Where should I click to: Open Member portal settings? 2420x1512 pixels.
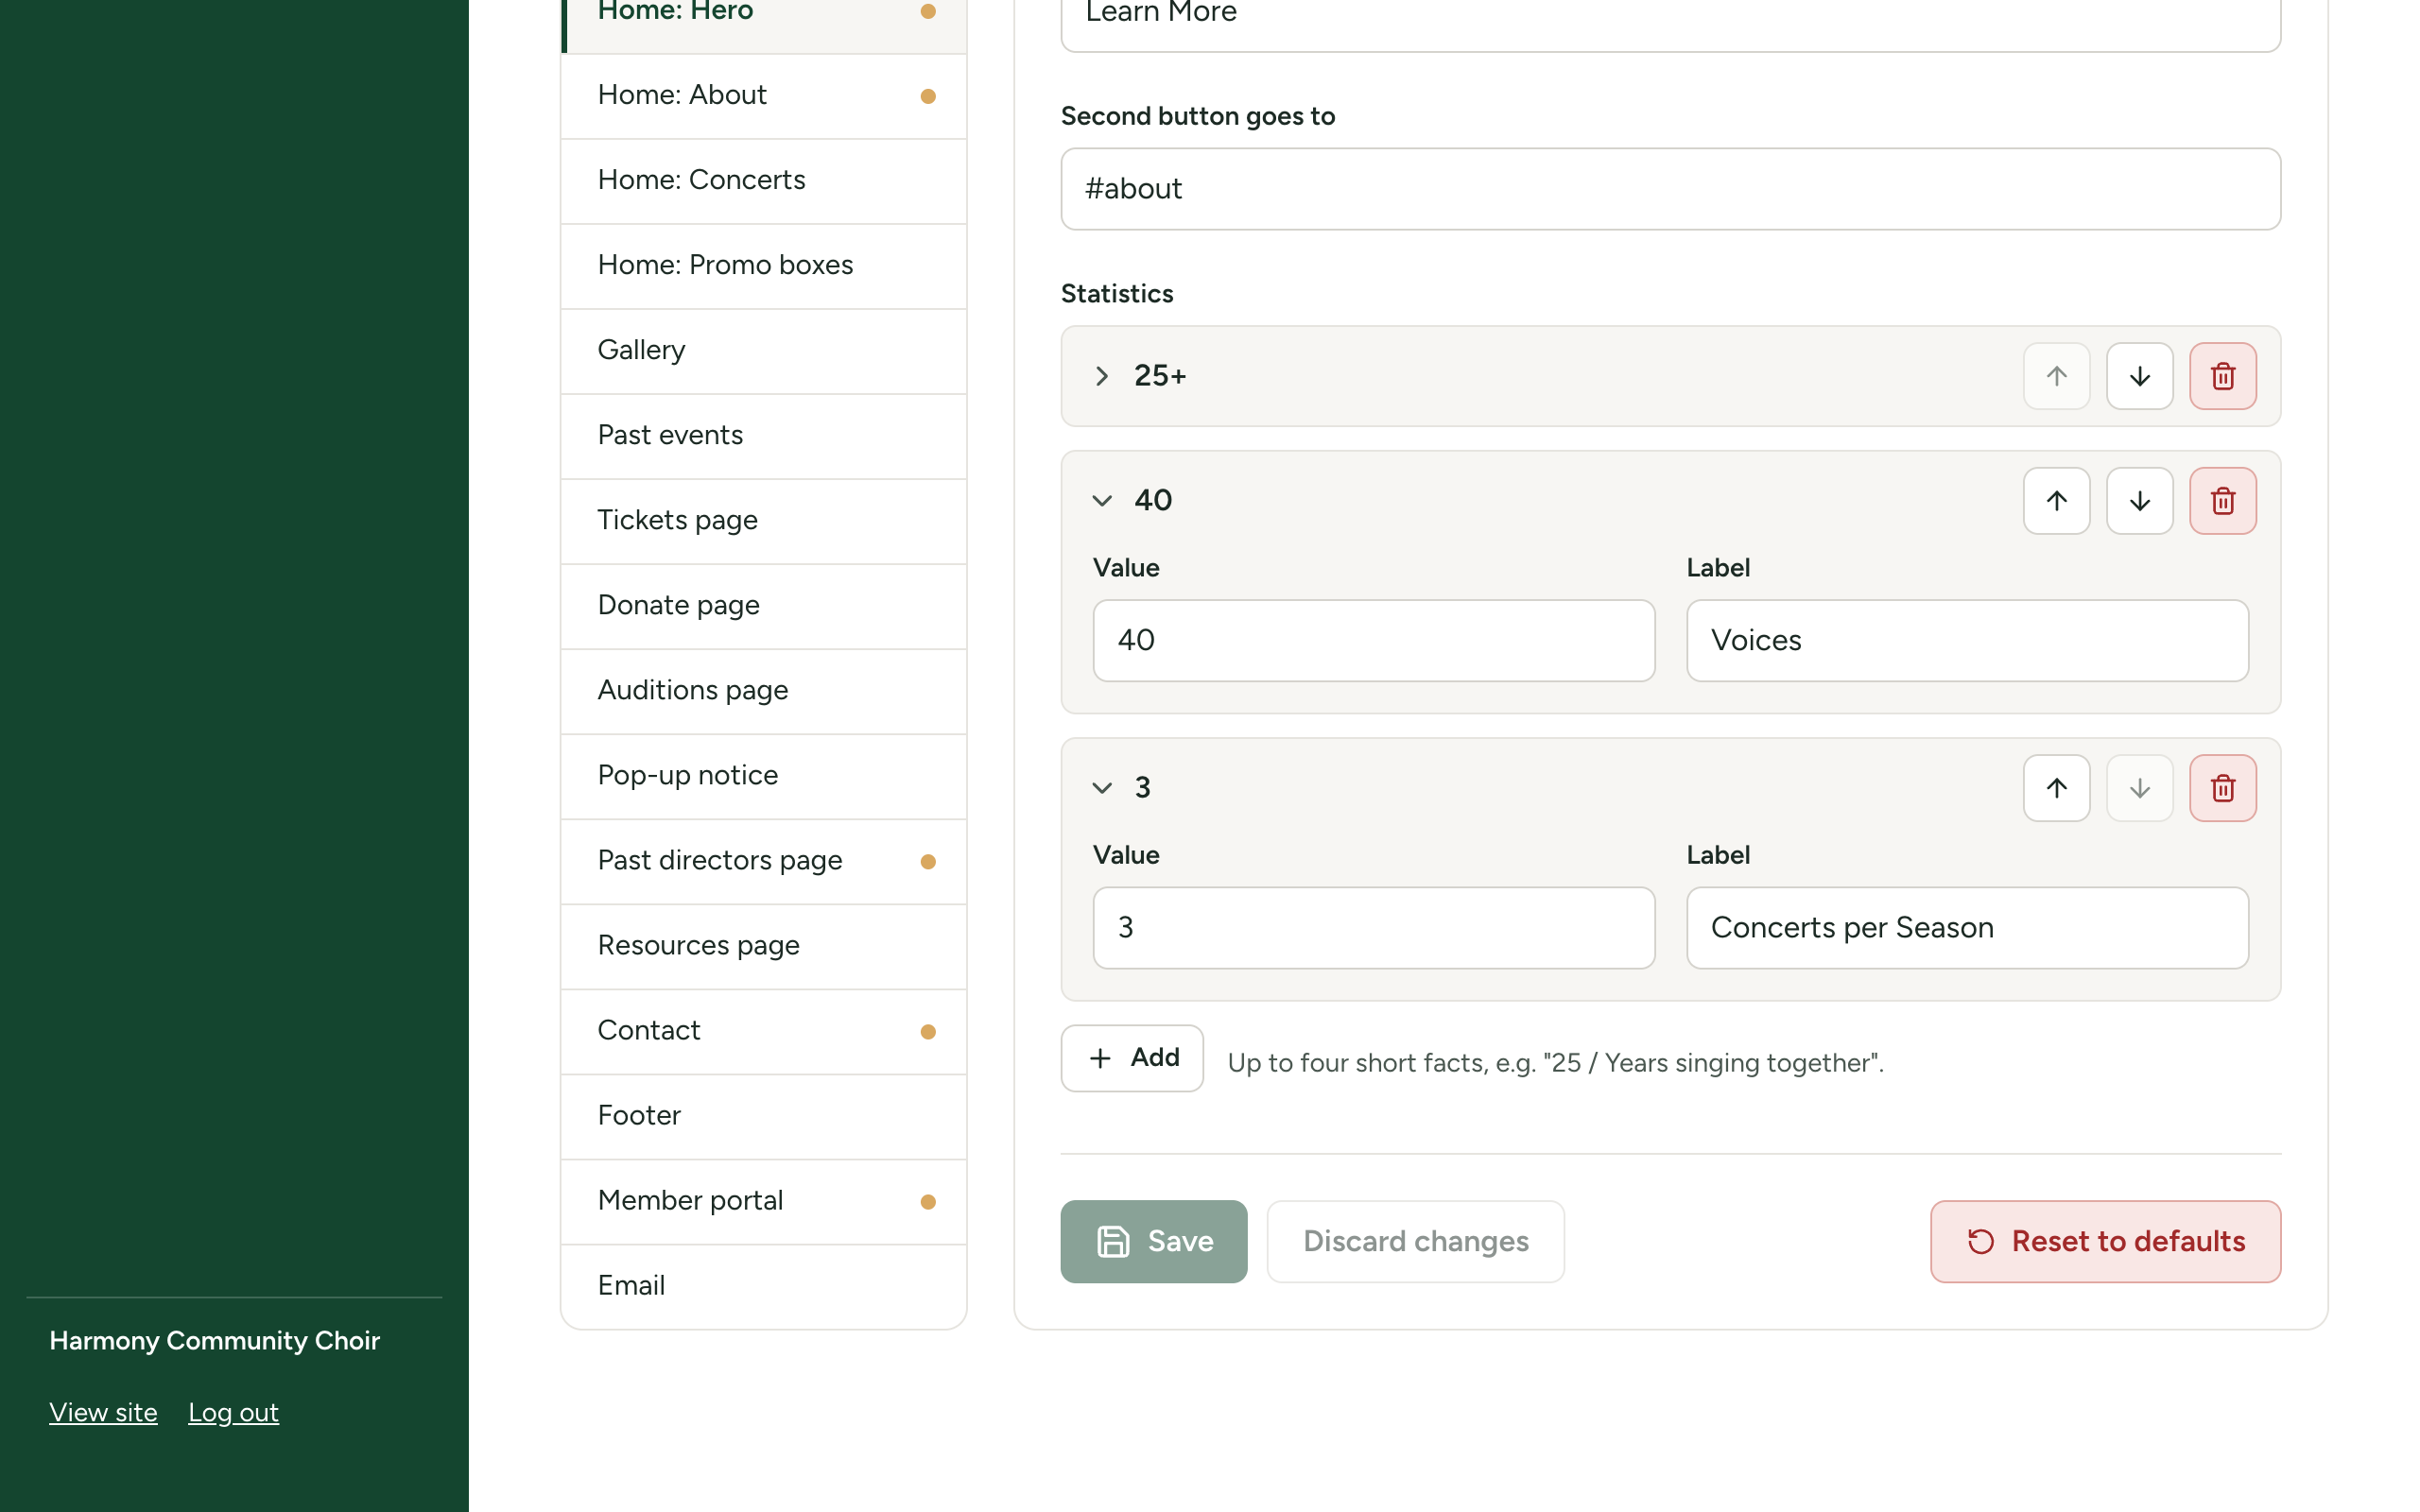click(x=763, y=1201)
